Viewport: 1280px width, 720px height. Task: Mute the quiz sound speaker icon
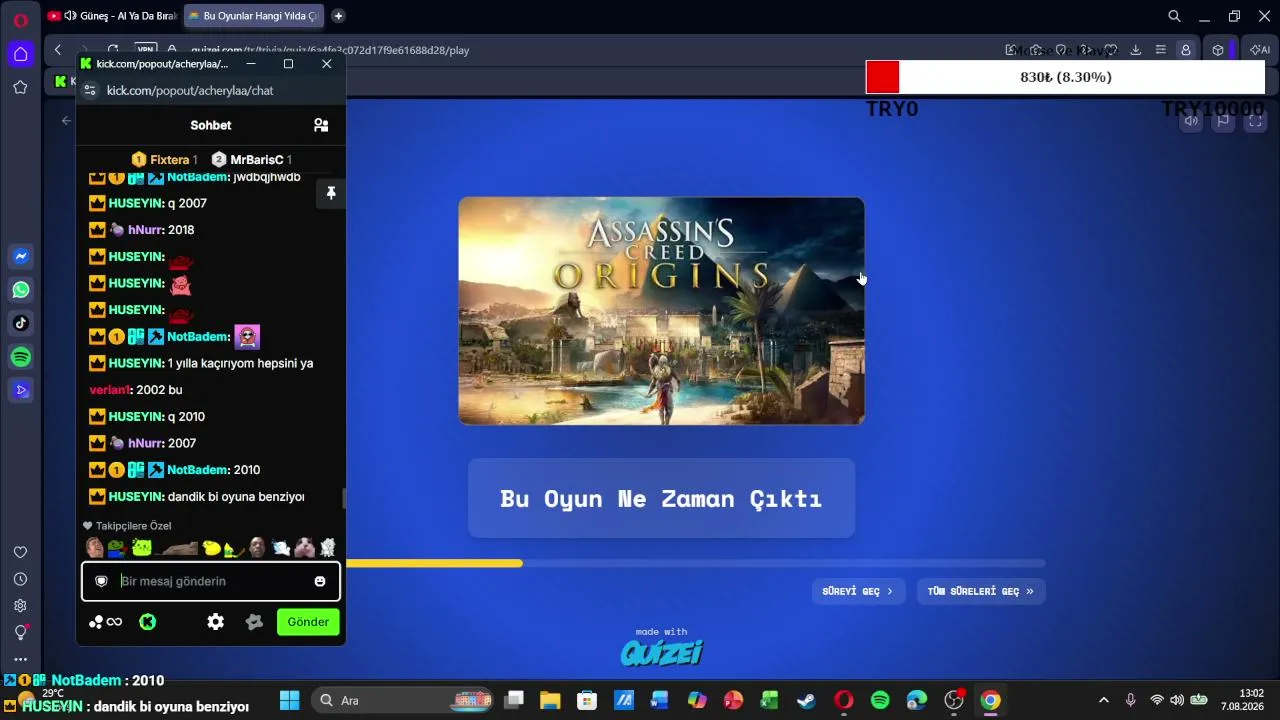1191,121
